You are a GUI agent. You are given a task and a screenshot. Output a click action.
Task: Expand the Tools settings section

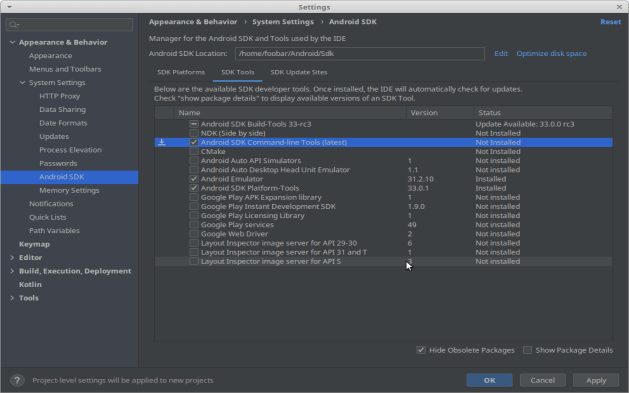click(x=12, y=298)
